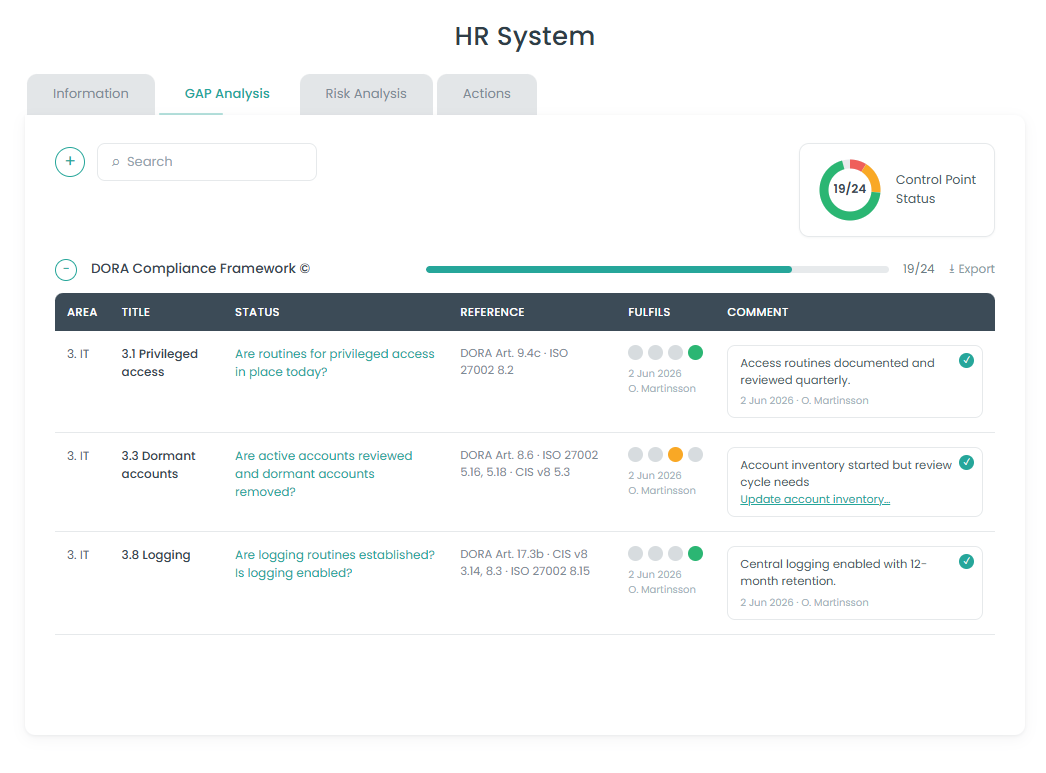The width and height of the screenshot is (1046, 773).
Task: Click the HR System page title
Action: [x=524, y=36]
